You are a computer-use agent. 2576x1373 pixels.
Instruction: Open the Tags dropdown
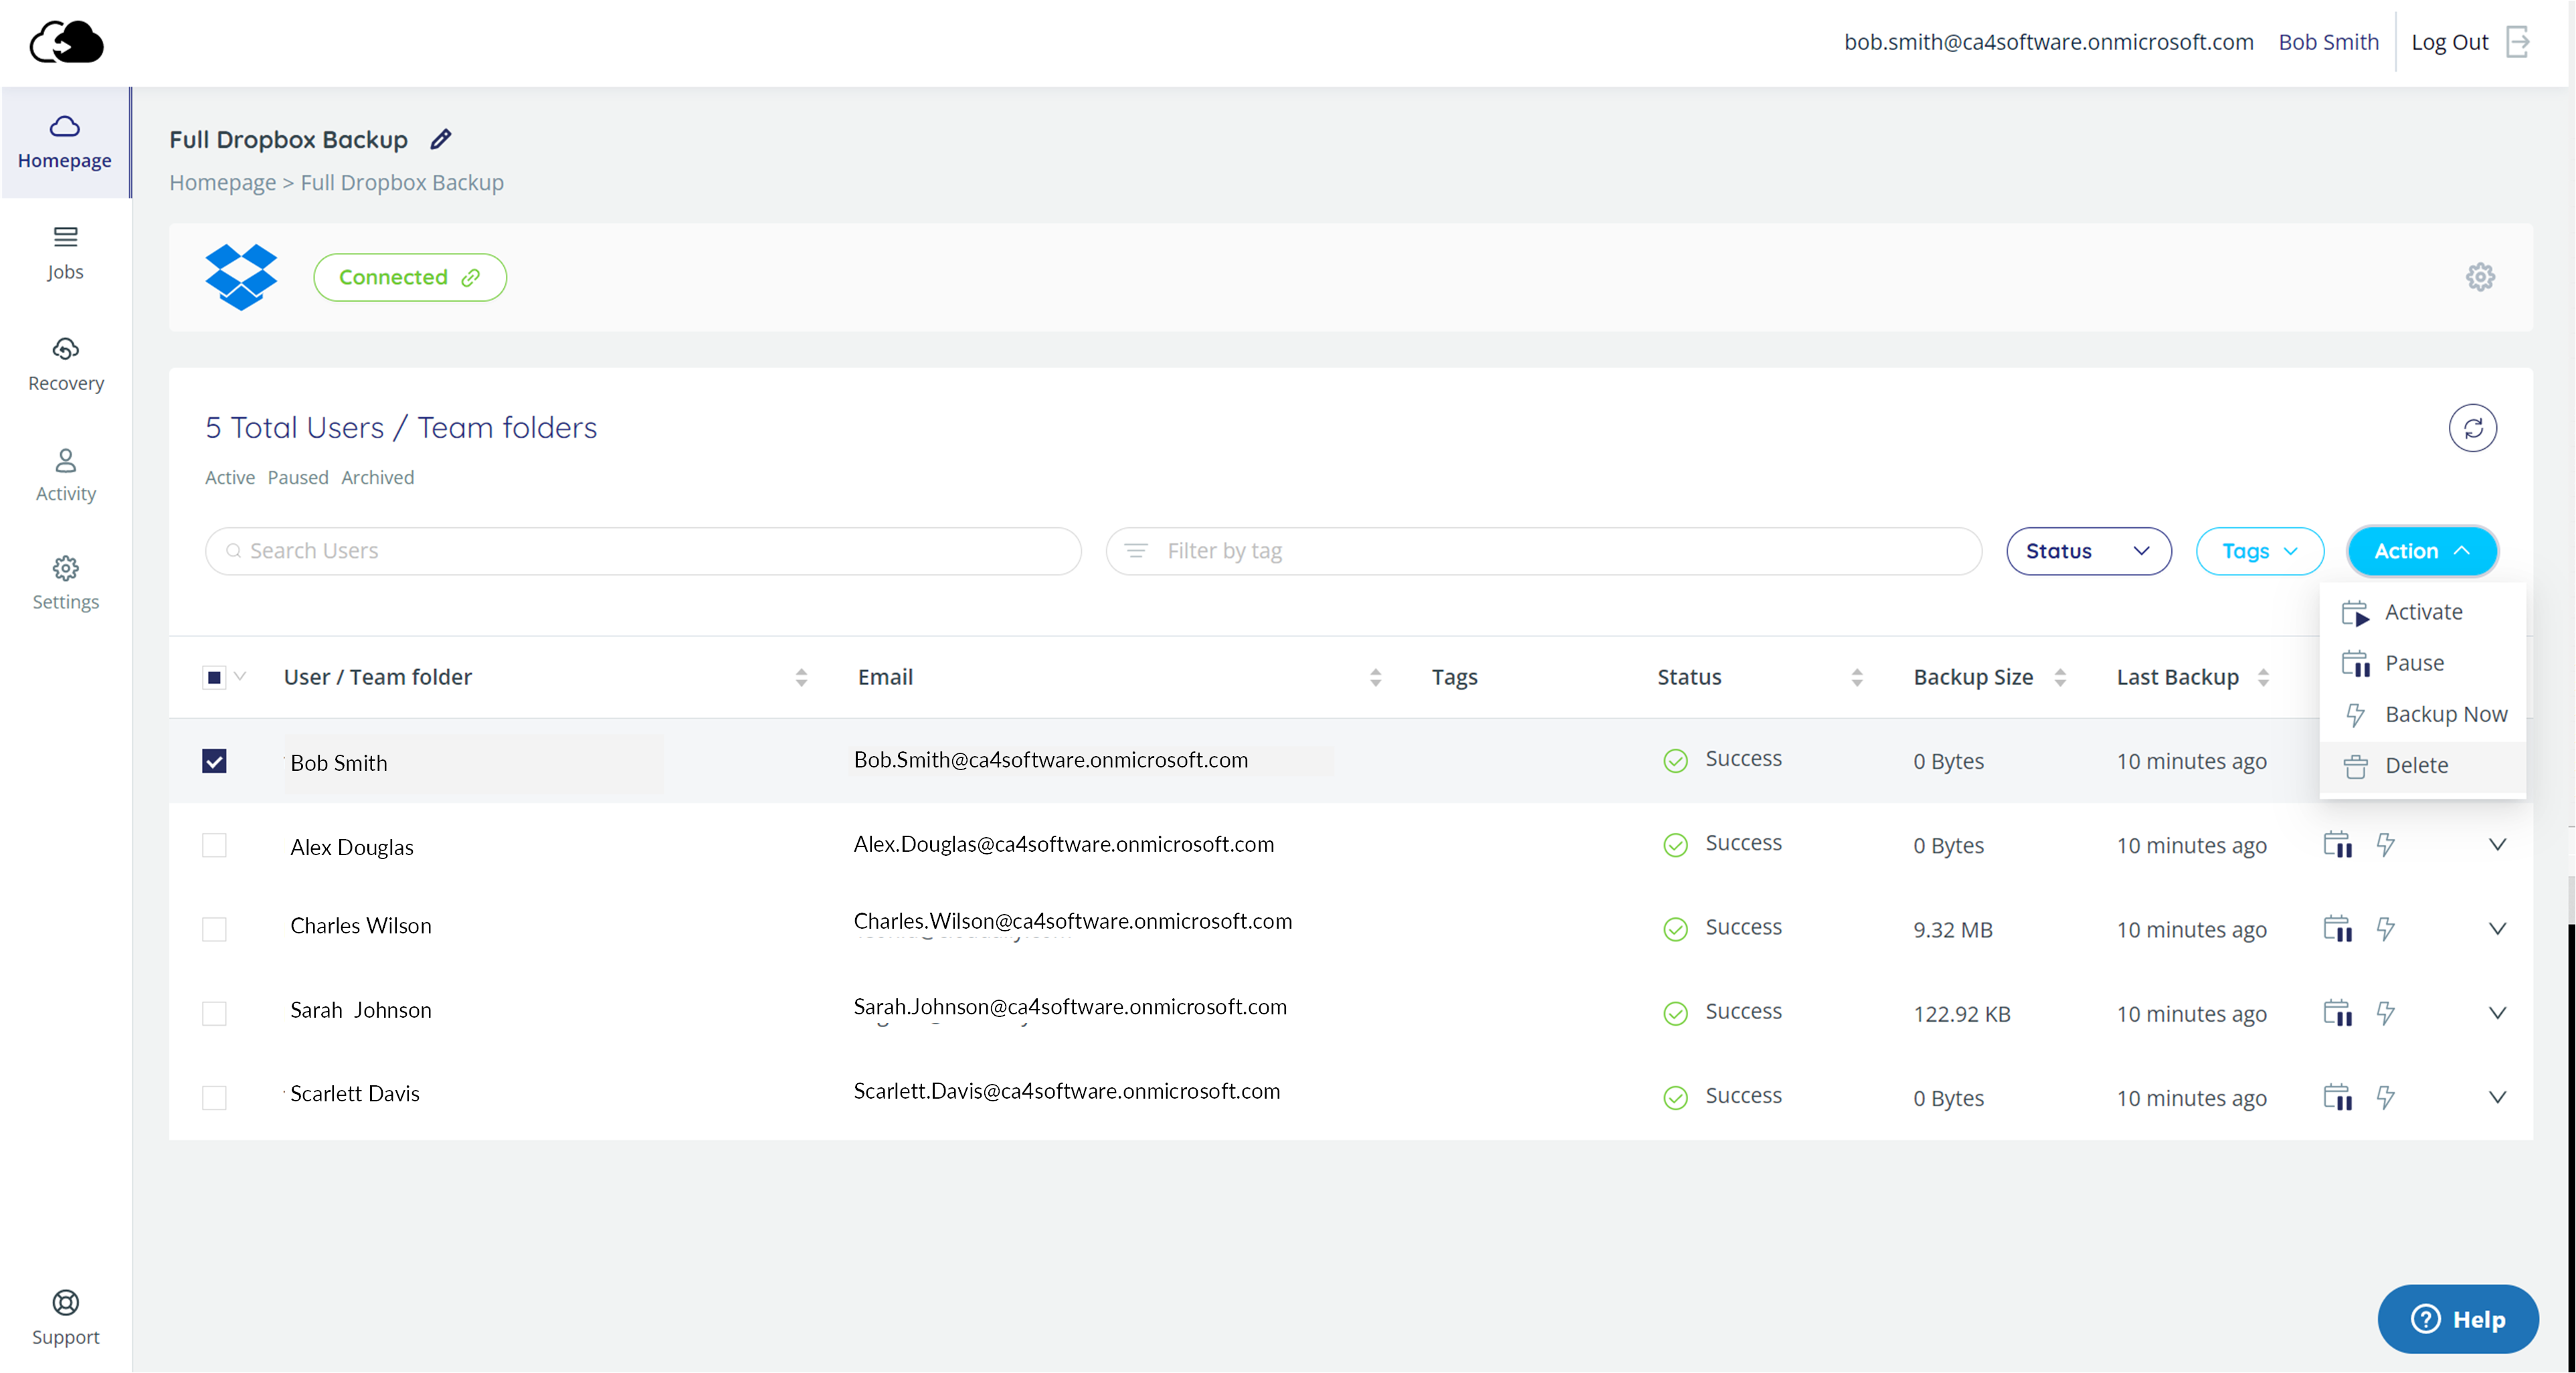point(2259,551)
